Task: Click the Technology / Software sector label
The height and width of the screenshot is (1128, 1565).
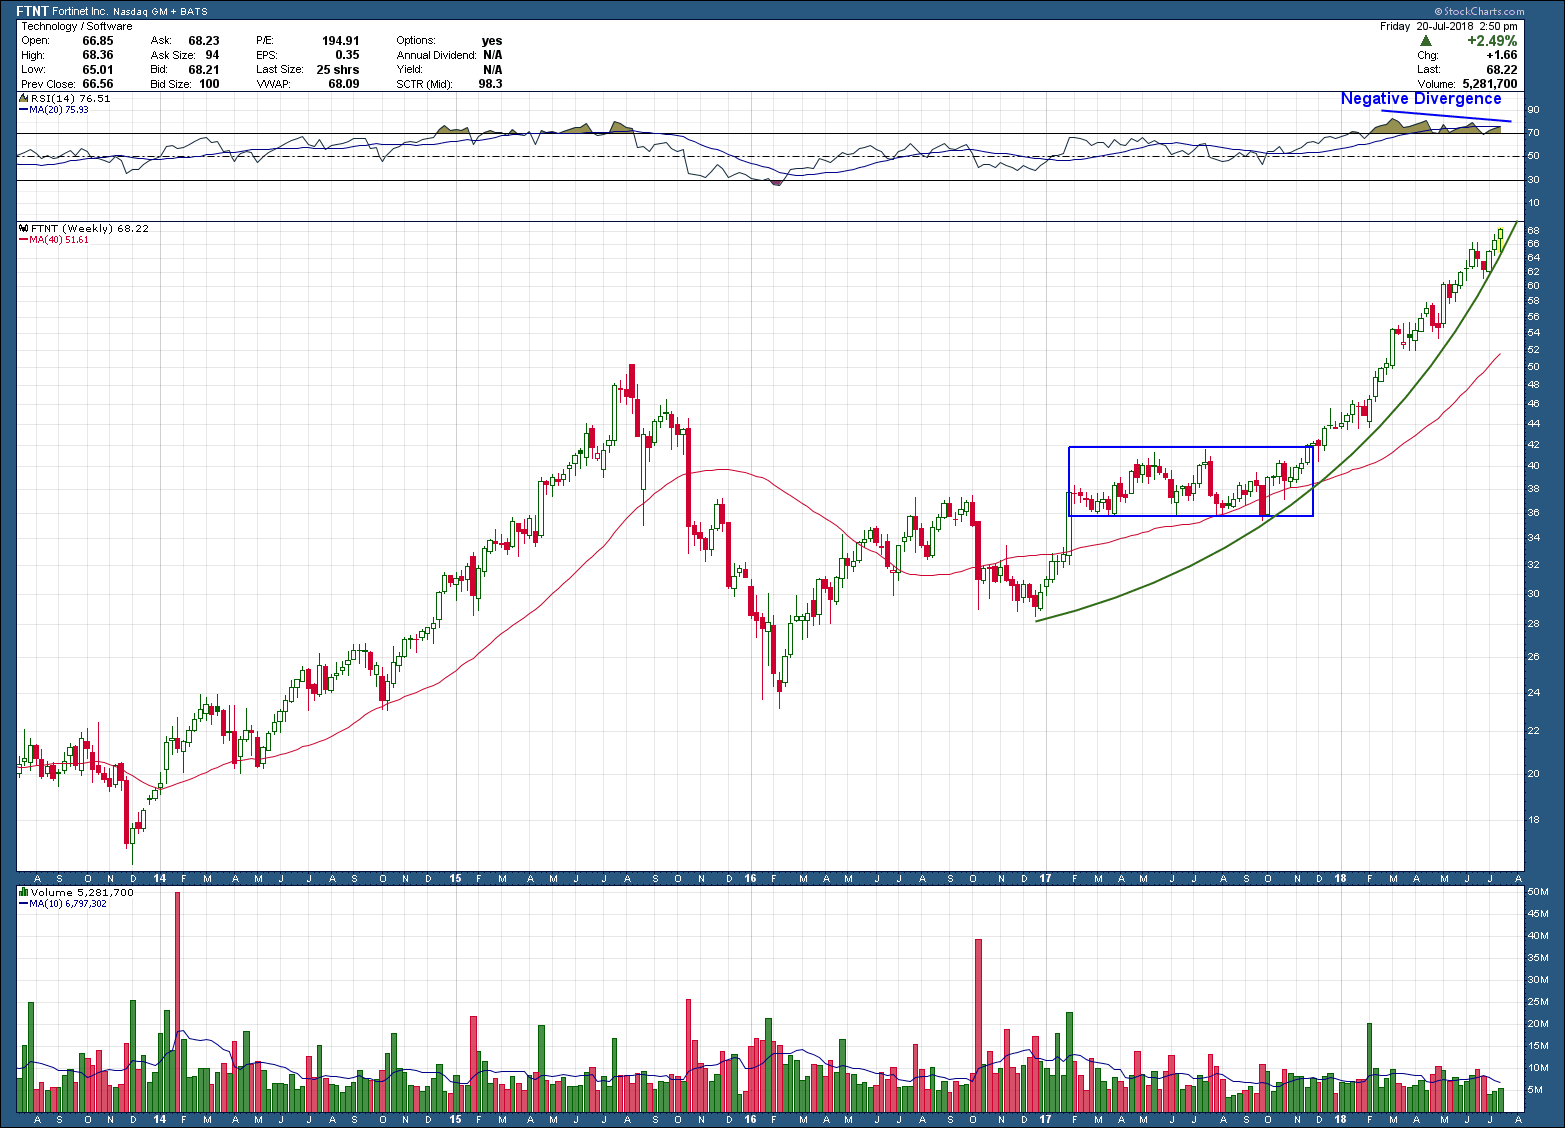Action: (77, 26)
